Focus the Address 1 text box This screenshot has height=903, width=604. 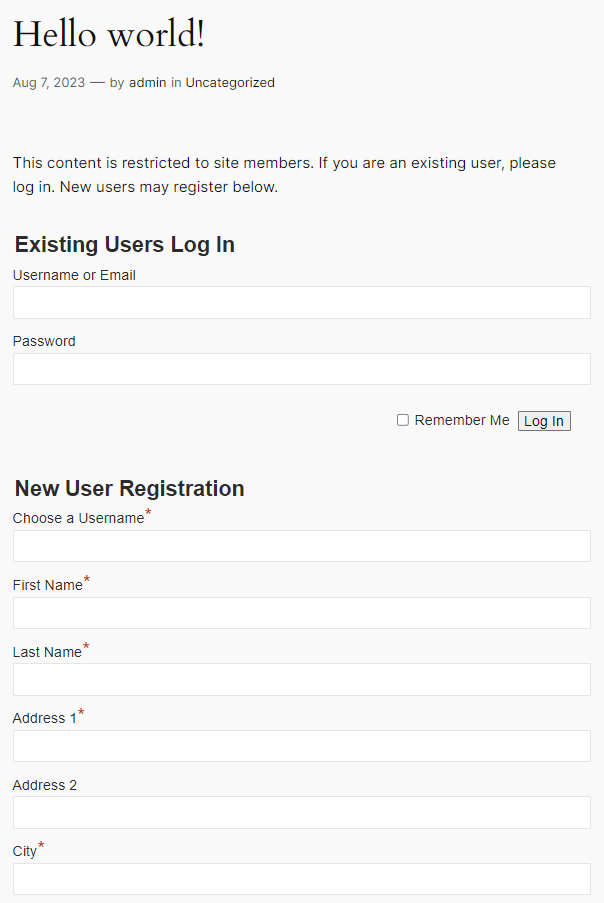tap(301, 746)
